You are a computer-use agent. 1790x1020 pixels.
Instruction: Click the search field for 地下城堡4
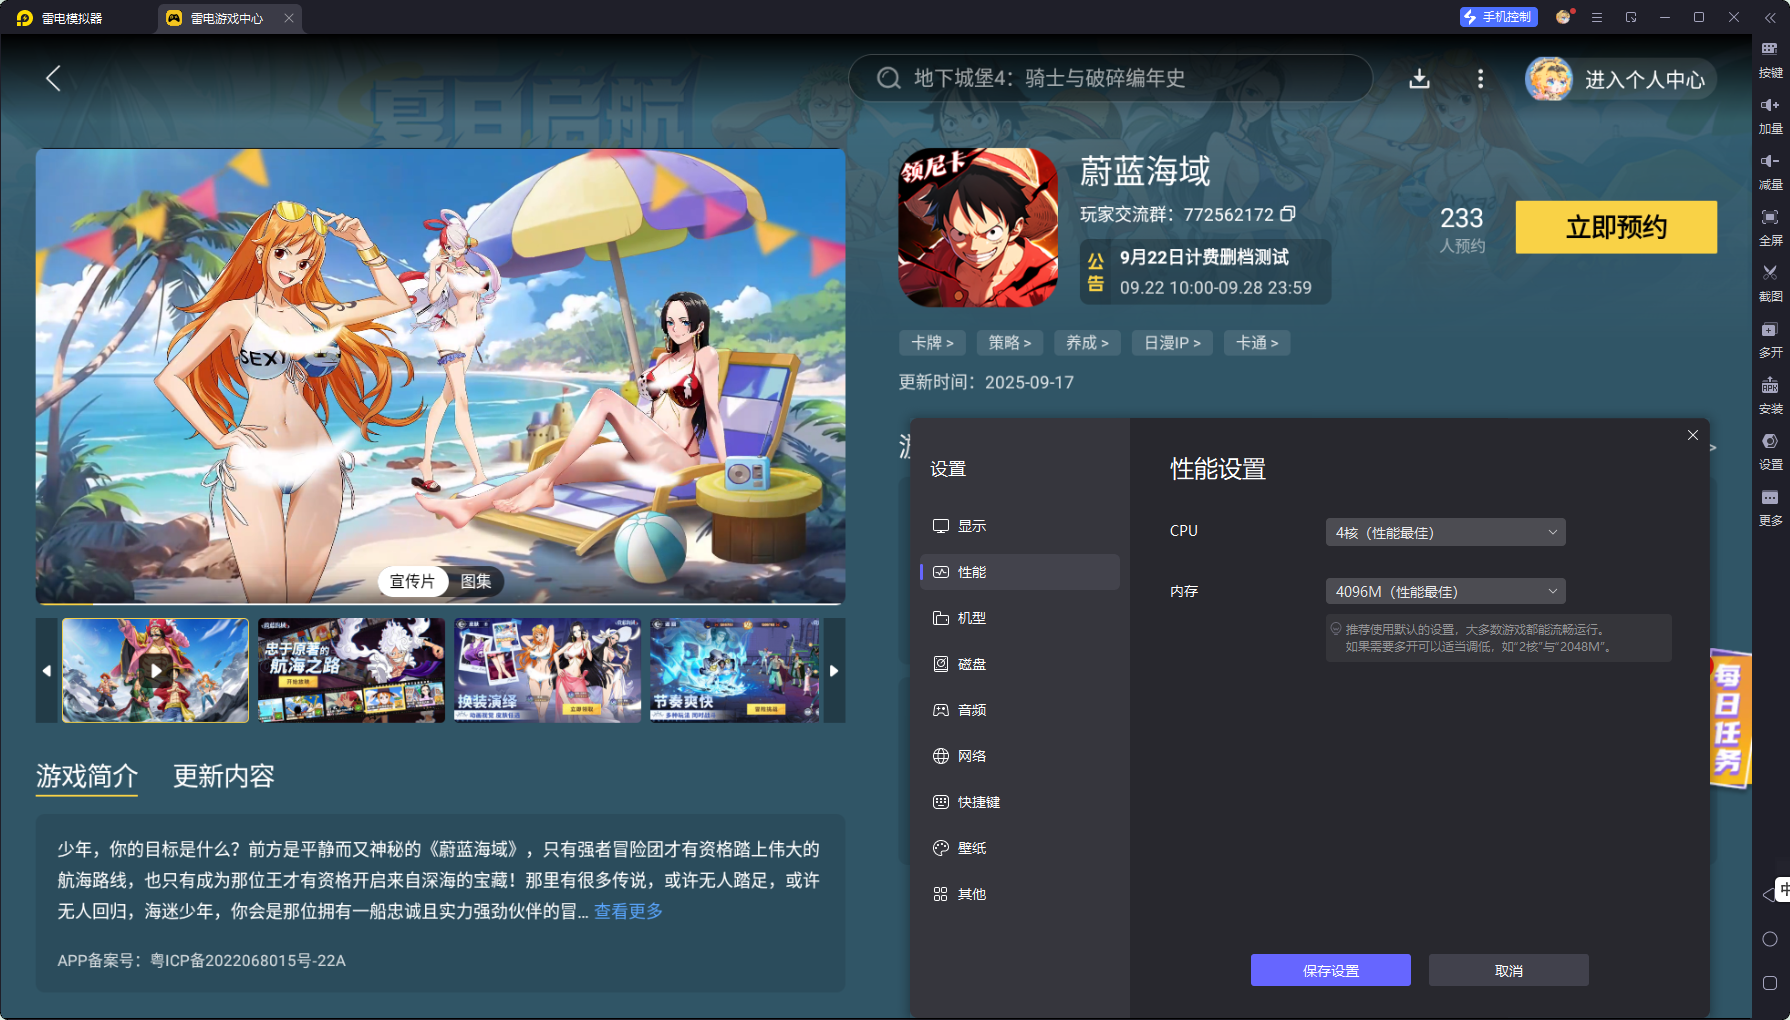[1110, 78]
